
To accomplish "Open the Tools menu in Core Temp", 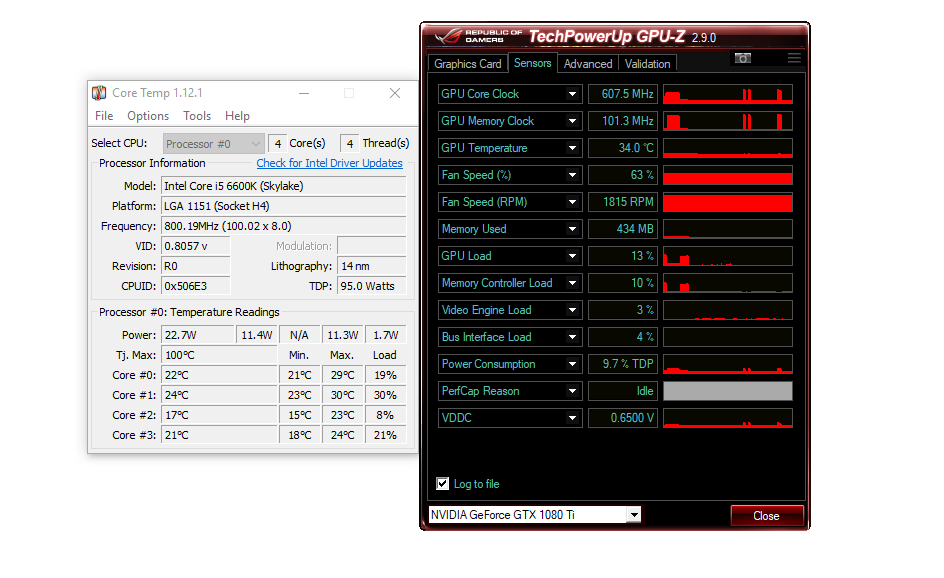I will pos(197,116).
